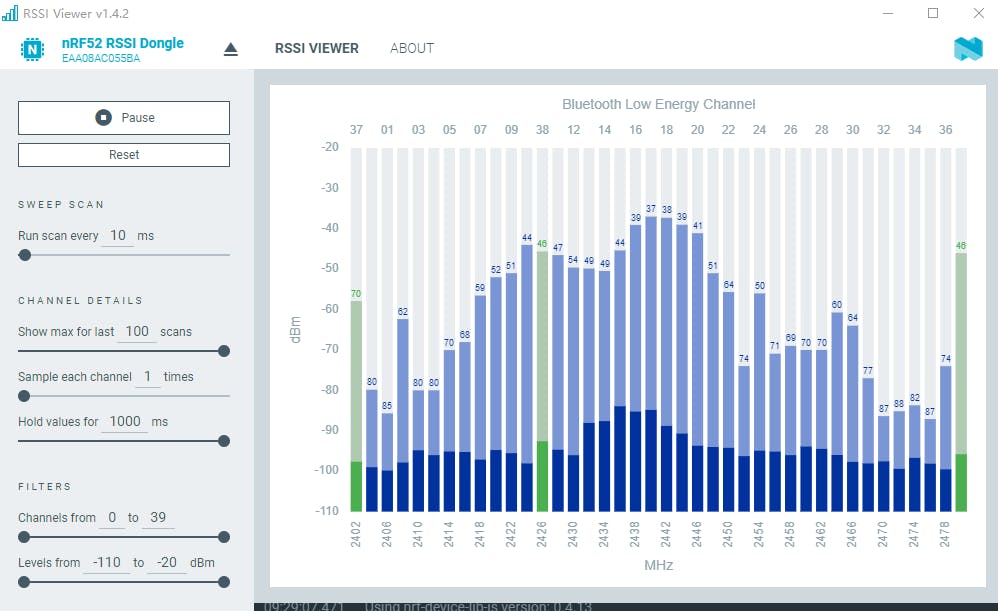
Task: Click the nRF chip device icon
Action: click(32, 49)
